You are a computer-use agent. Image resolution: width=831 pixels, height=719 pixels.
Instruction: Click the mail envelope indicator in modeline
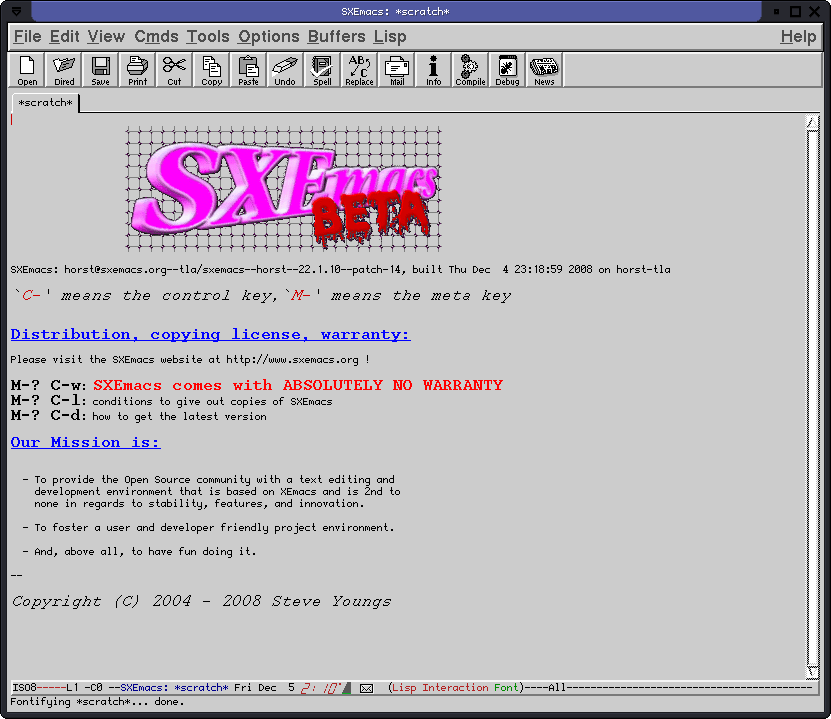pos(366,688)
